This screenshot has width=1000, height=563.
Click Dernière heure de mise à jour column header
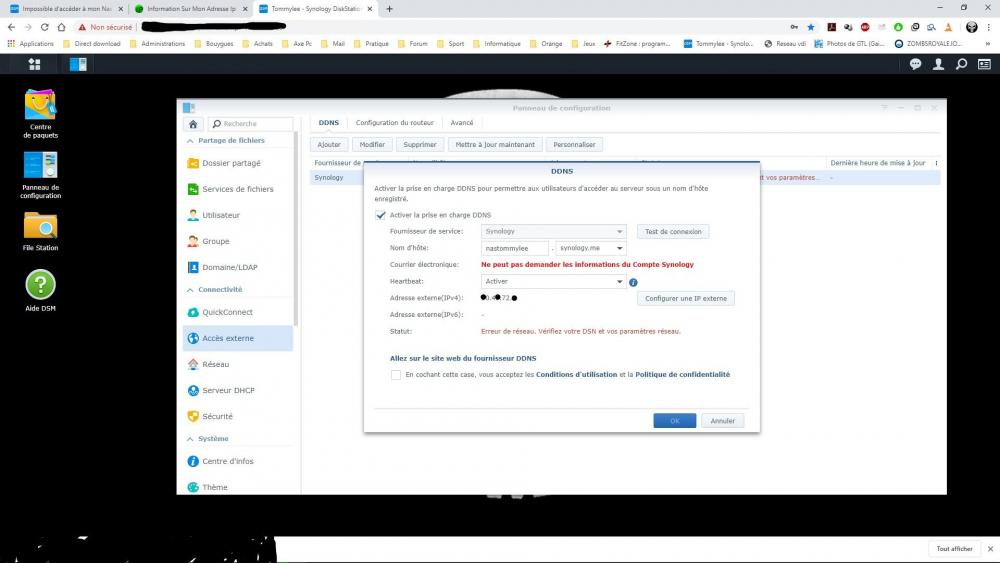coord(878,163)
